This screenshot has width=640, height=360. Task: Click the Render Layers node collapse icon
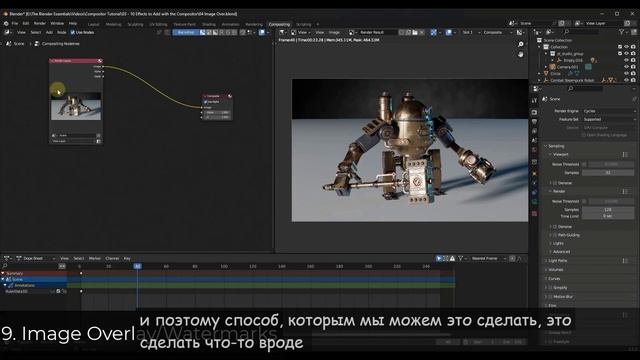coord(52,61)
